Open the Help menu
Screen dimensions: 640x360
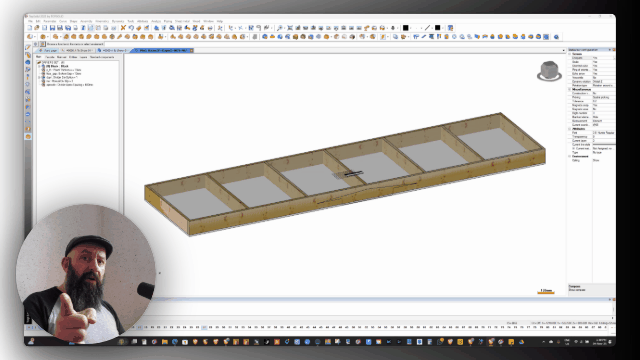coord(220,21)
